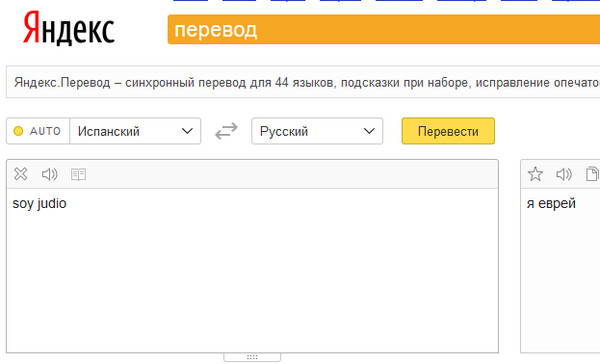Clear the source text with the X icon
600x364 pixels.
click(21, 174)
